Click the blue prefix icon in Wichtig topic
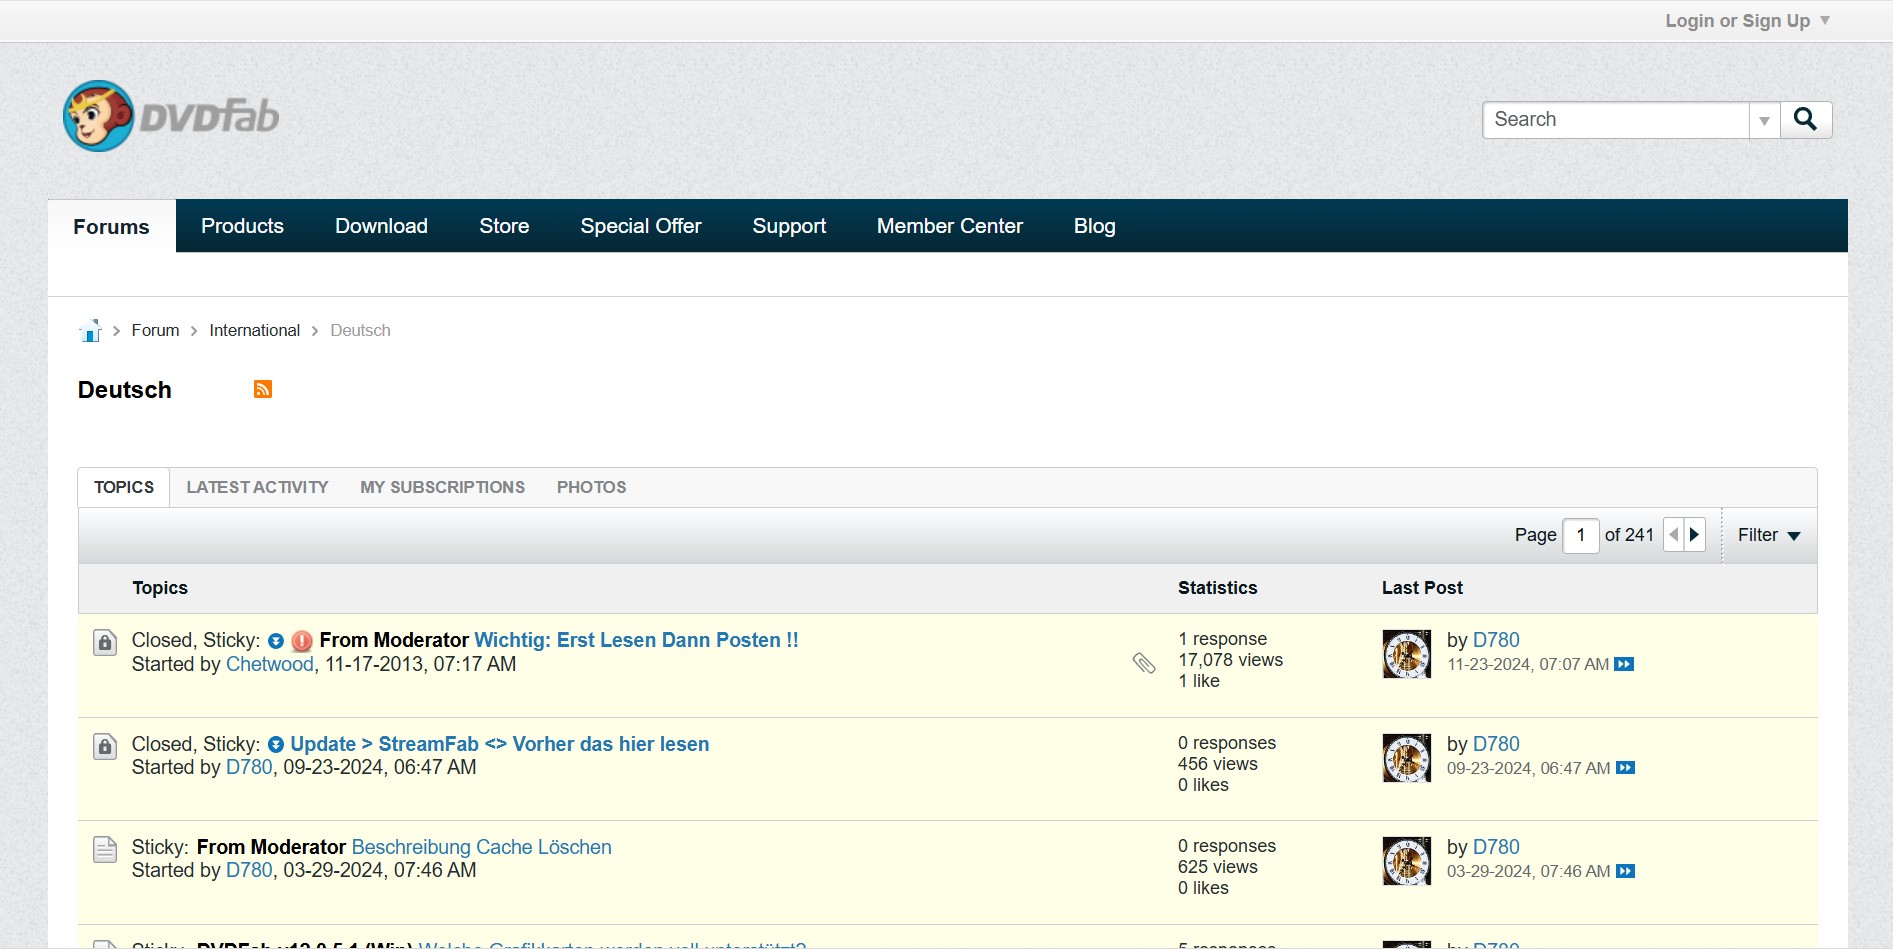This screenshot has width=1893, height=949. pos(276,641)
